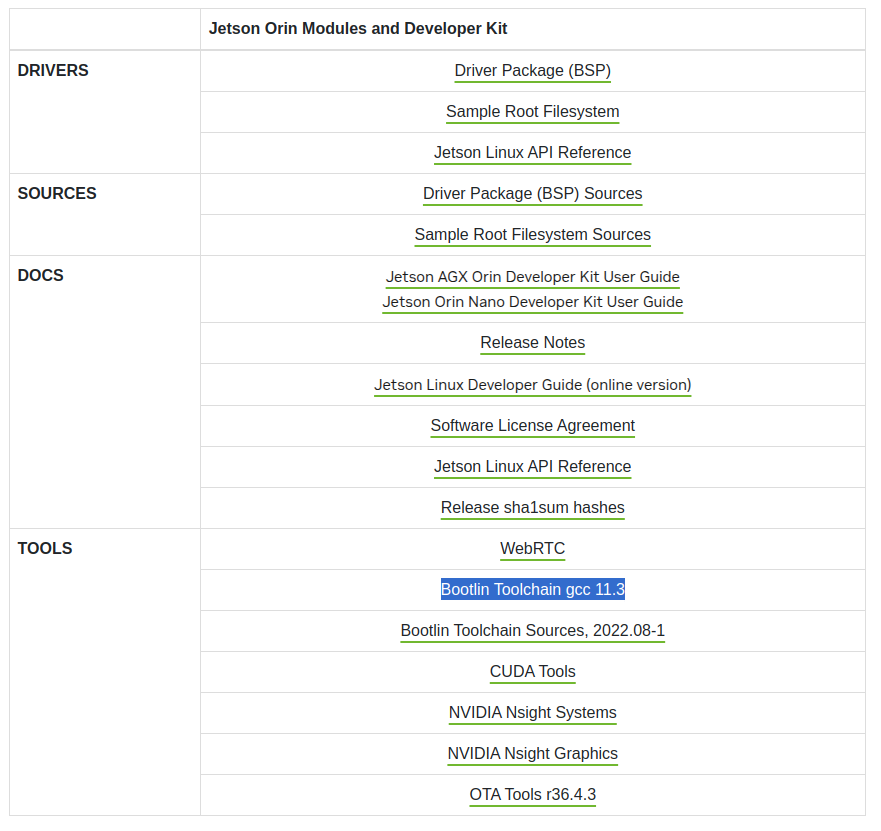Click the Sample Root Filesystem link under DRIVERS
This screenshot has width=881, height=831.
click(532, 112)
